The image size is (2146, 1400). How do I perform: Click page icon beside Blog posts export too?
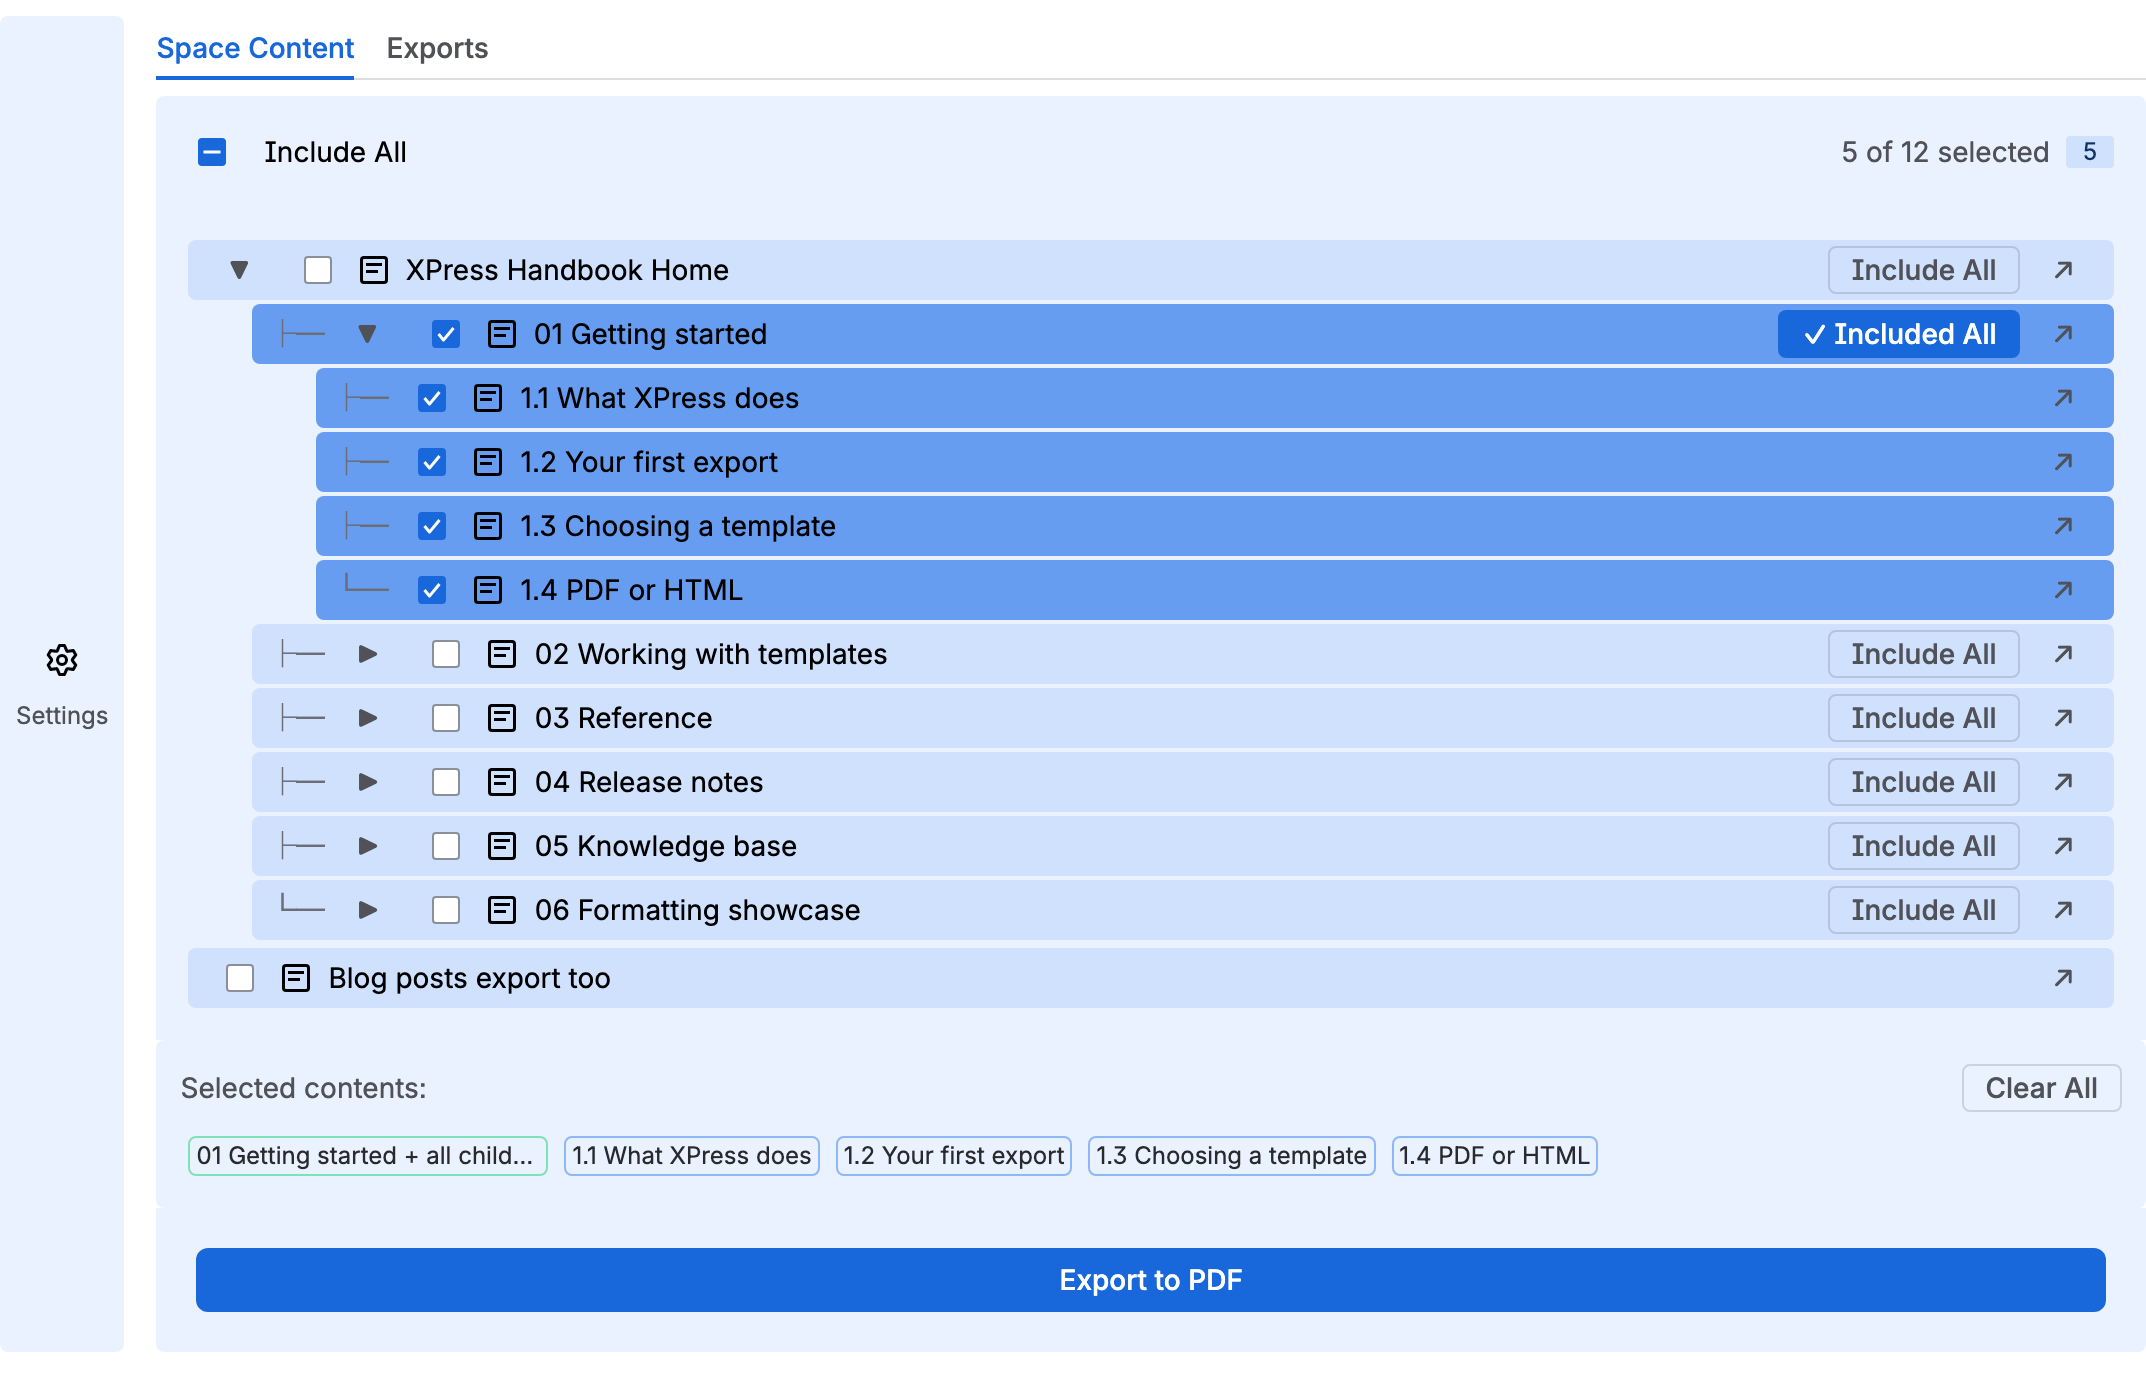point(296,978)
